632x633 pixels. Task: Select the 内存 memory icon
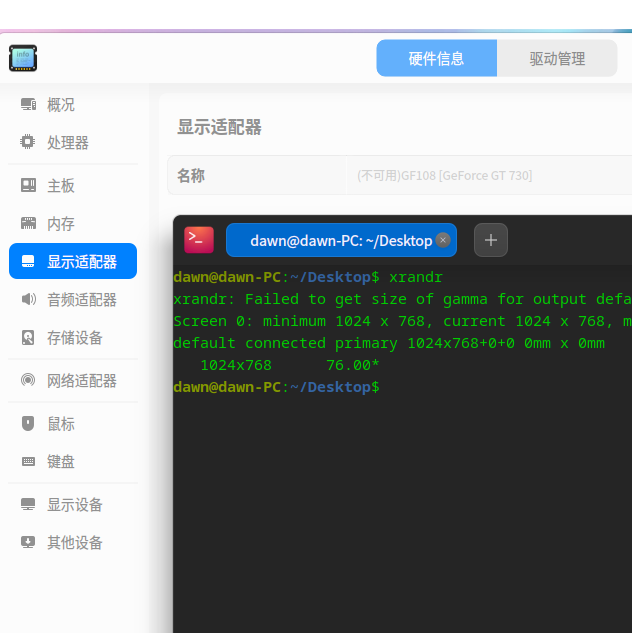pyautogui.click(x=28, y=223)
